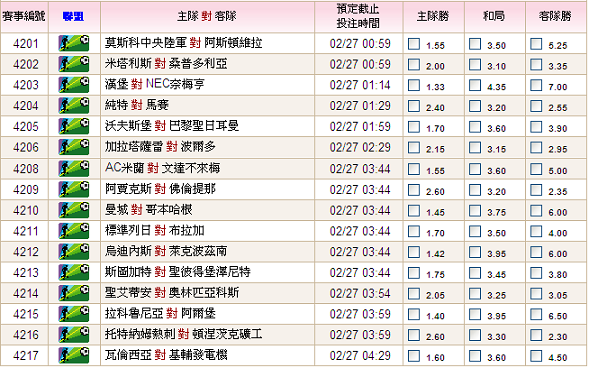Image resolution: width=589 pixels, height=368 pixels.
Task: Click the soccer league icon for match 4212
Action: [74, 251]
